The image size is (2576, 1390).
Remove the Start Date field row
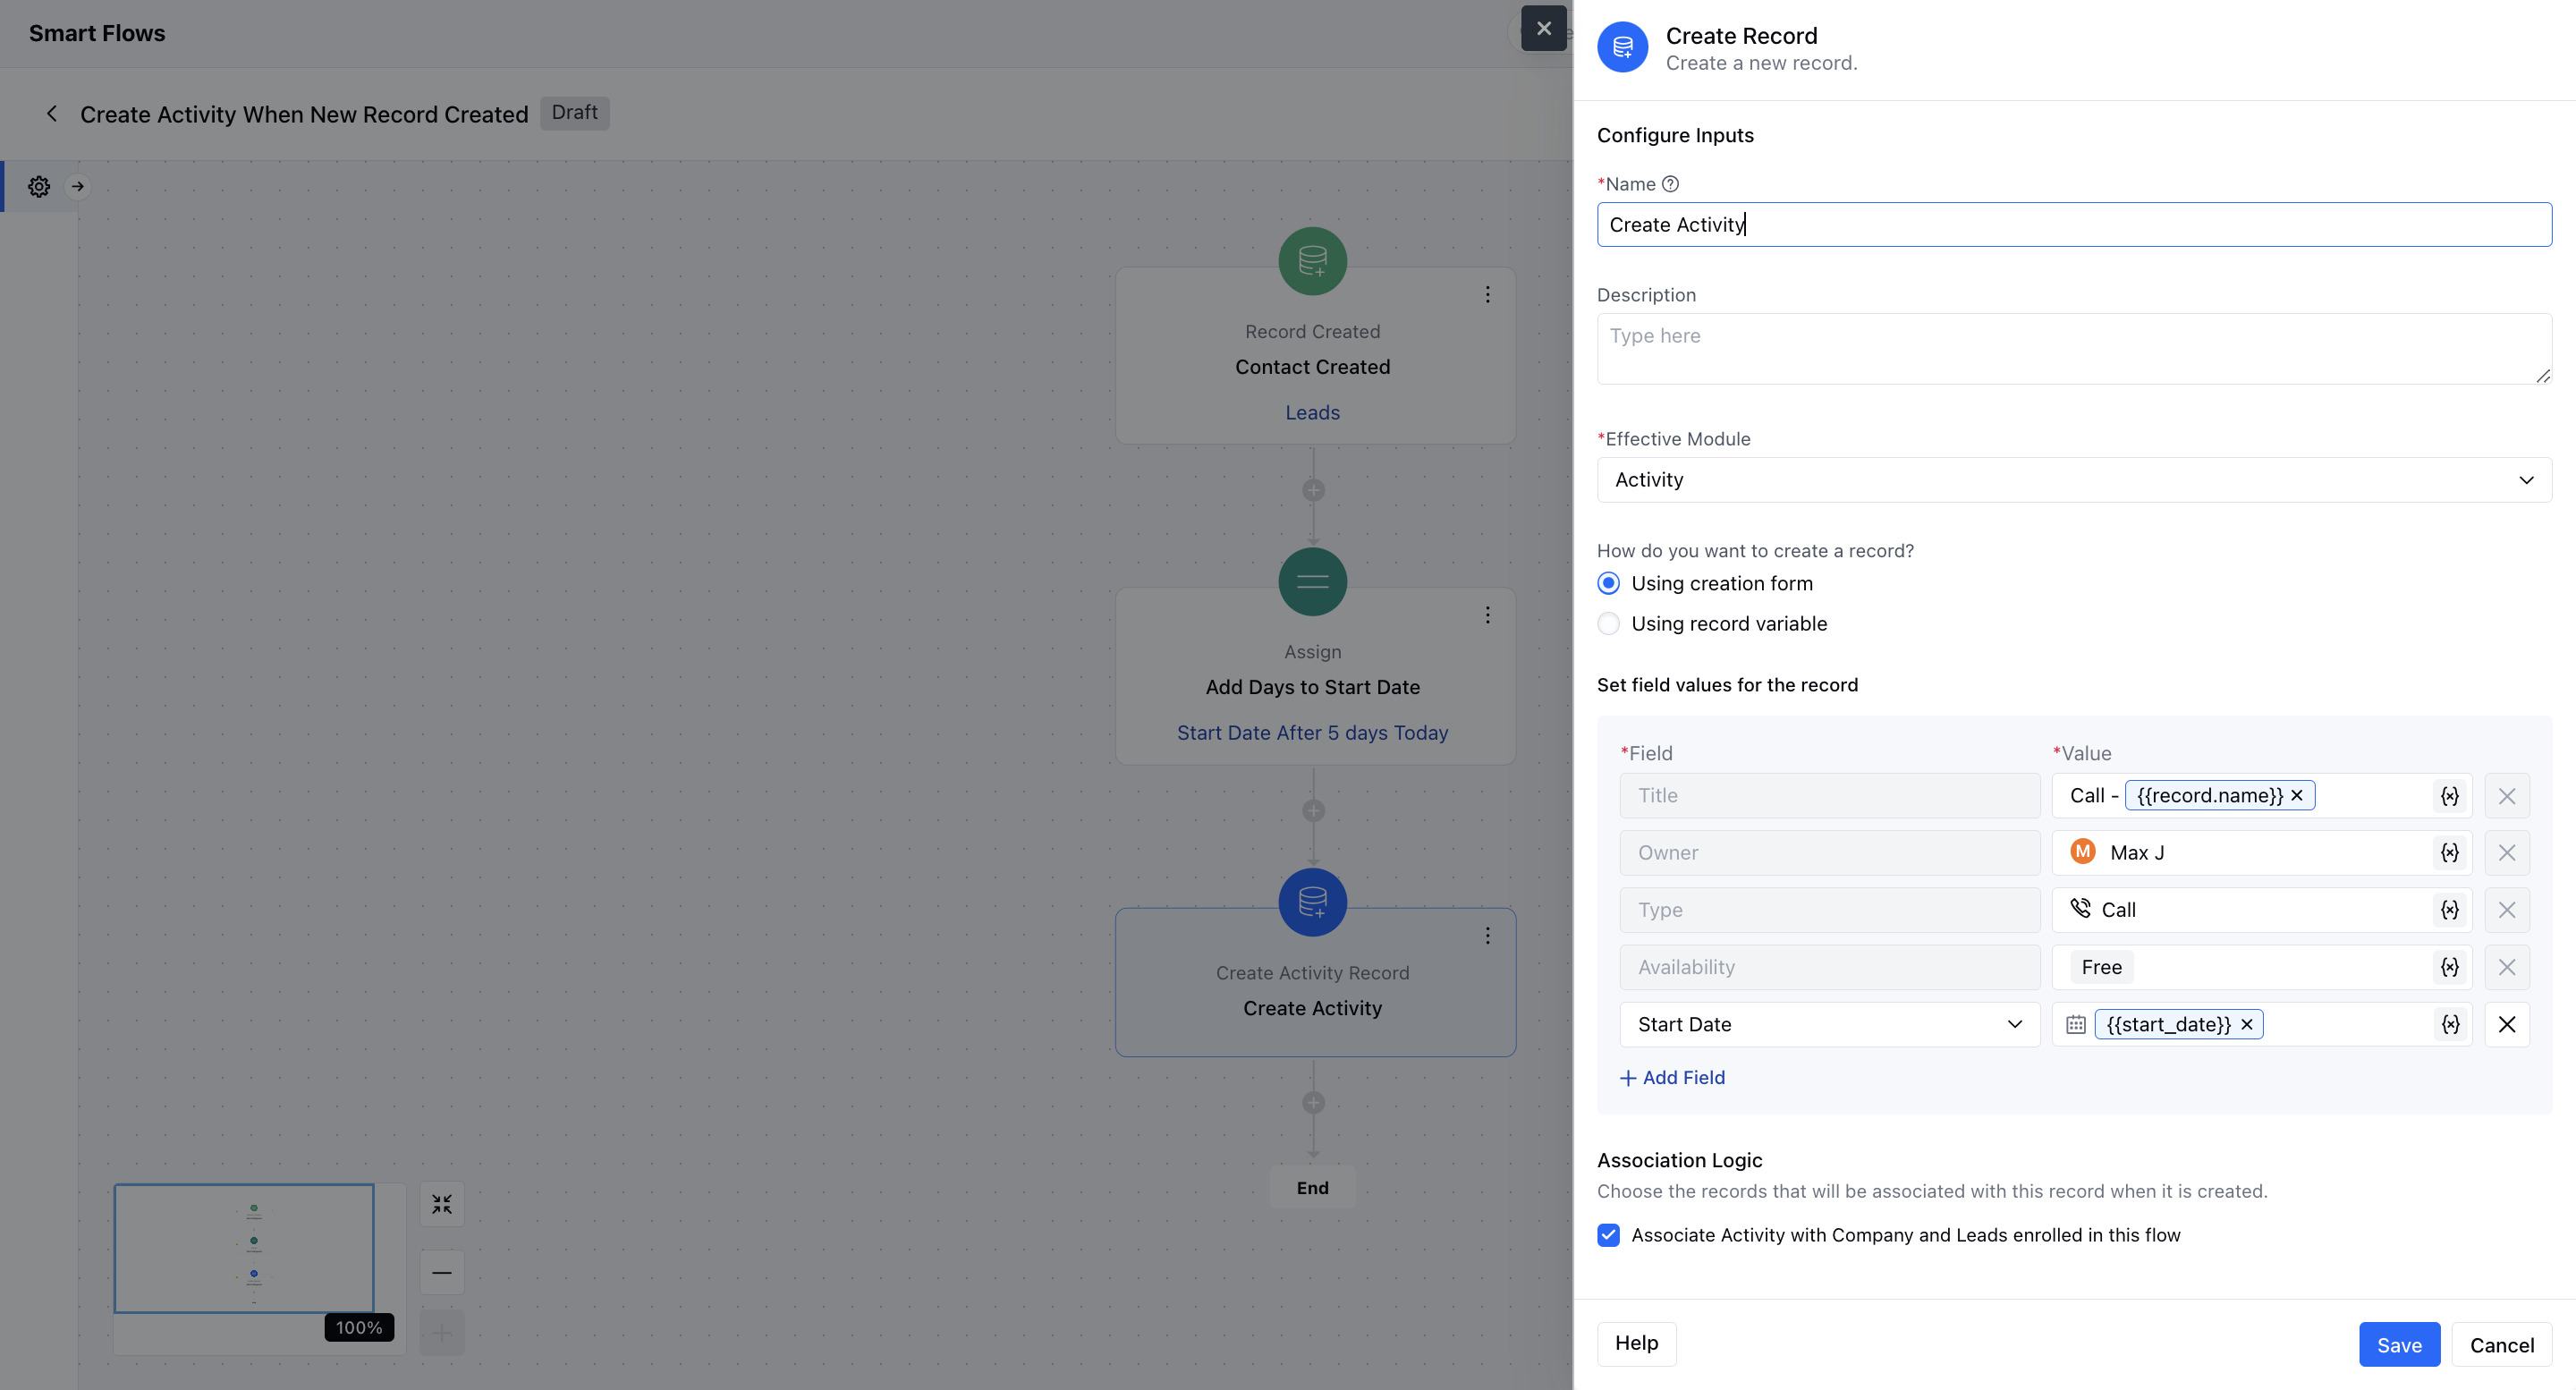(2506, 1024)
